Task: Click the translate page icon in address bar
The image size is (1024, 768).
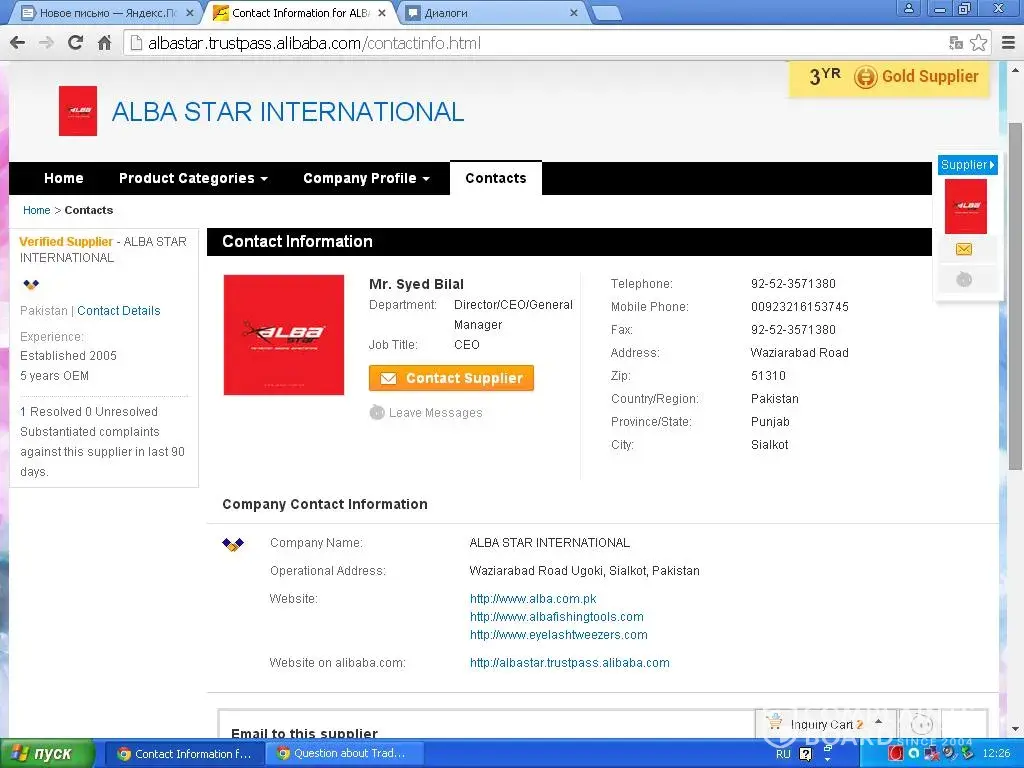Action: click(956, 43)
